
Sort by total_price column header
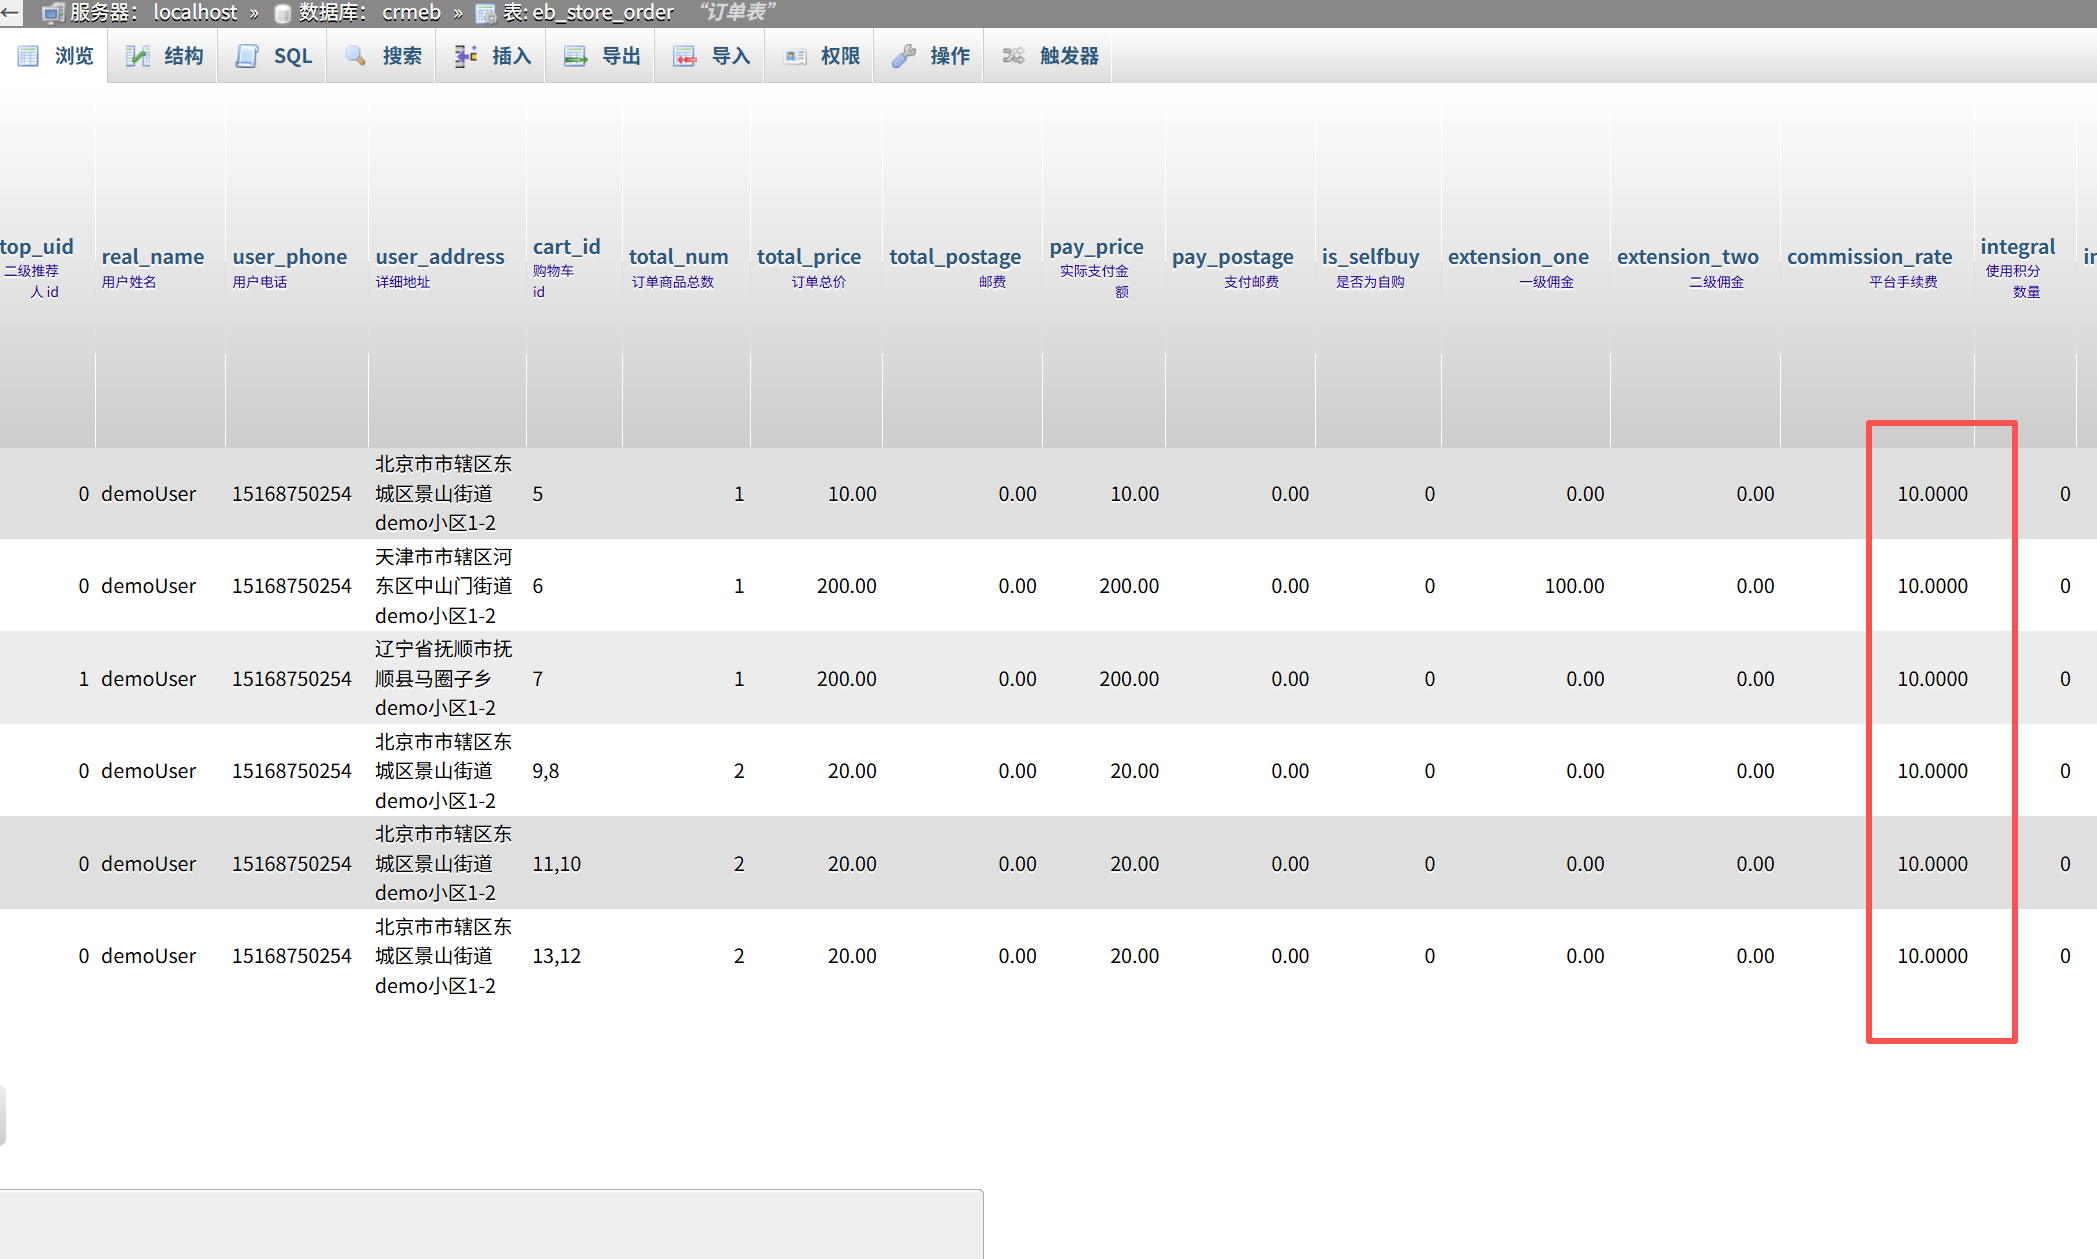(x=808, y=257)
